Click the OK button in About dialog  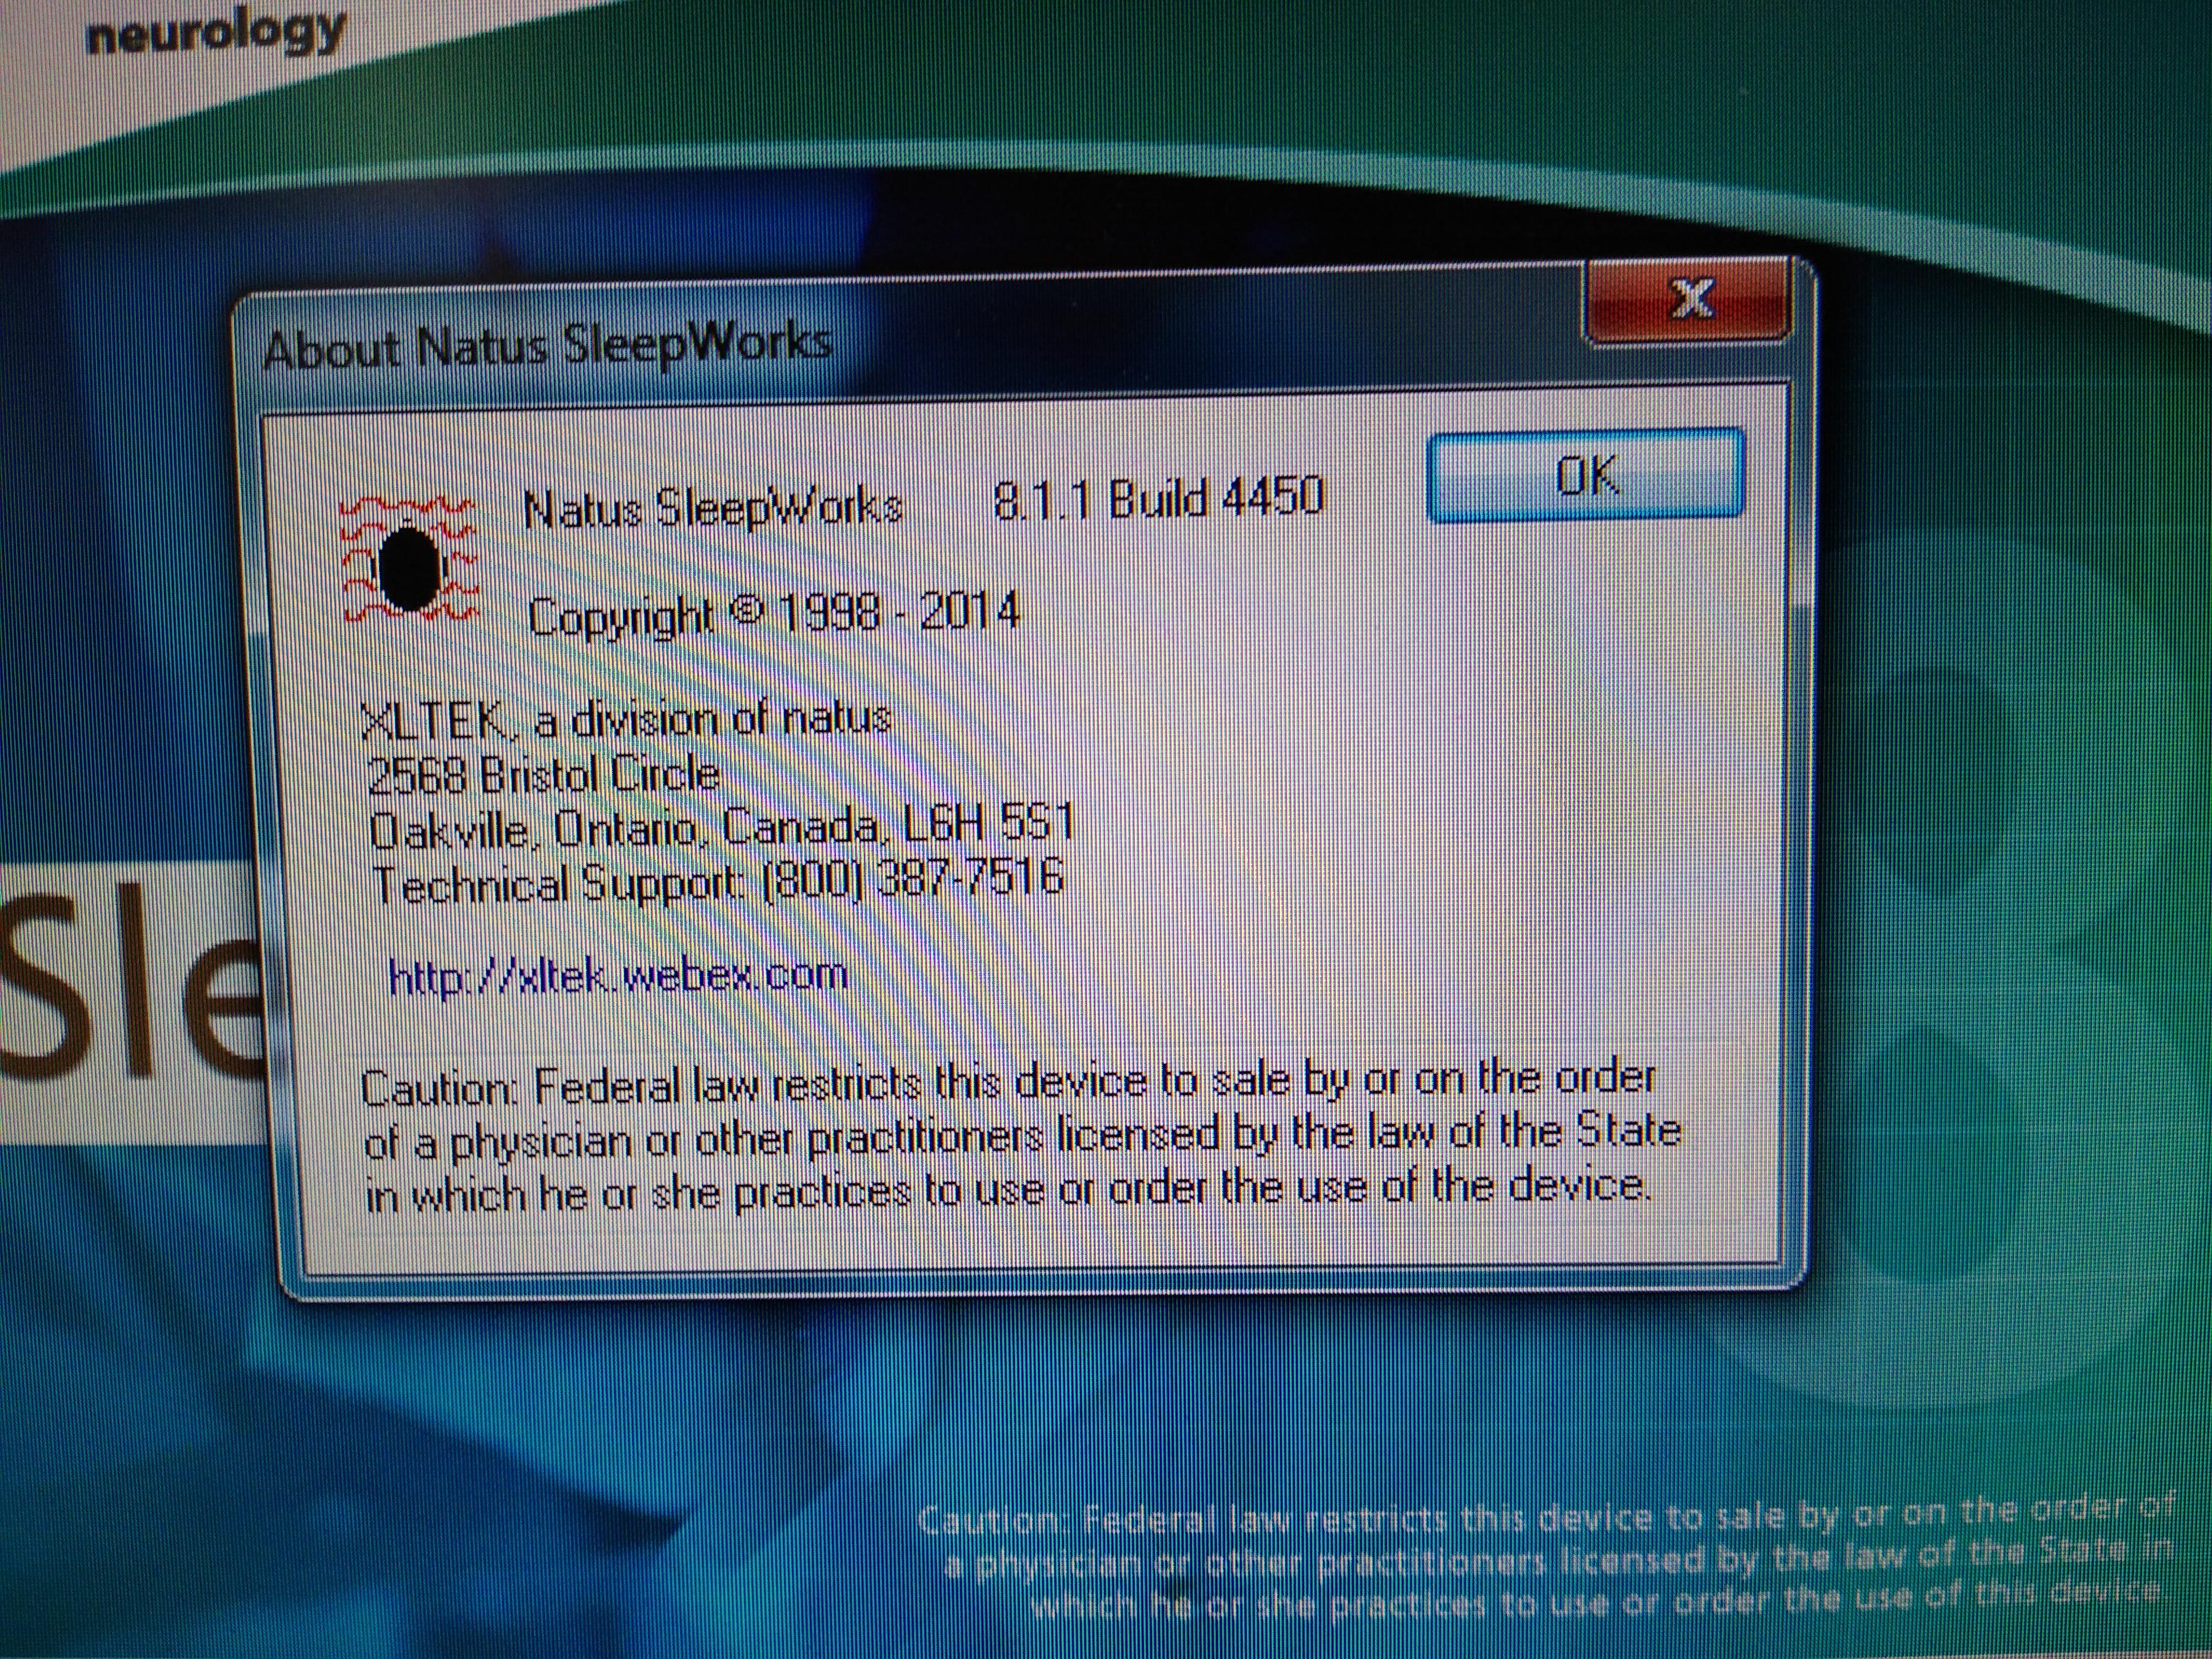(1586, 476)
